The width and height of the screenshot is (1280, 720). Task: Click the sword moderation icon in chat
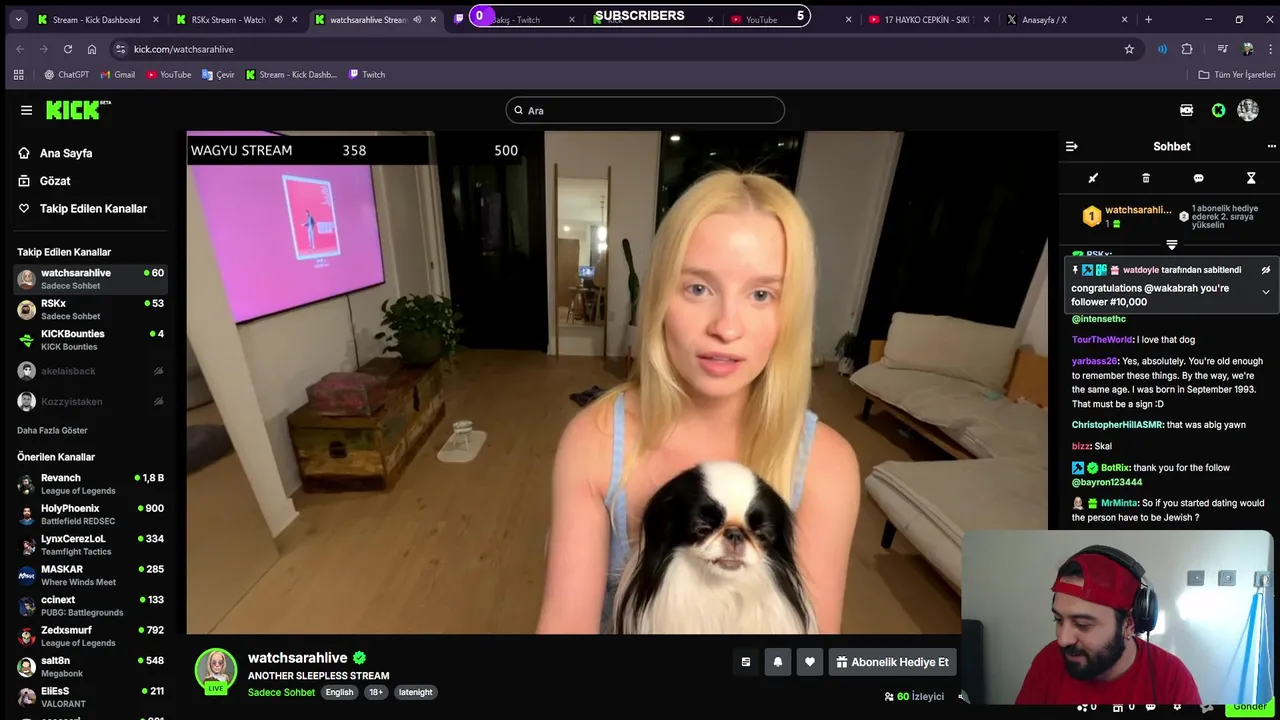click(x=1093, y=178)
